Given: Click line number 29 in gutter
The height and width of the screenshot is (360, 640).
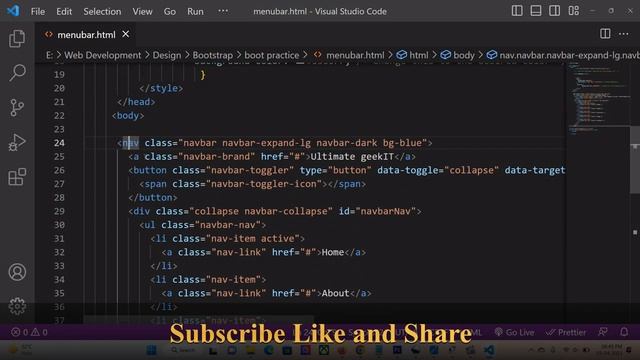Looking at the screenshot, I should pyautogui.click(x=59, y=211).
